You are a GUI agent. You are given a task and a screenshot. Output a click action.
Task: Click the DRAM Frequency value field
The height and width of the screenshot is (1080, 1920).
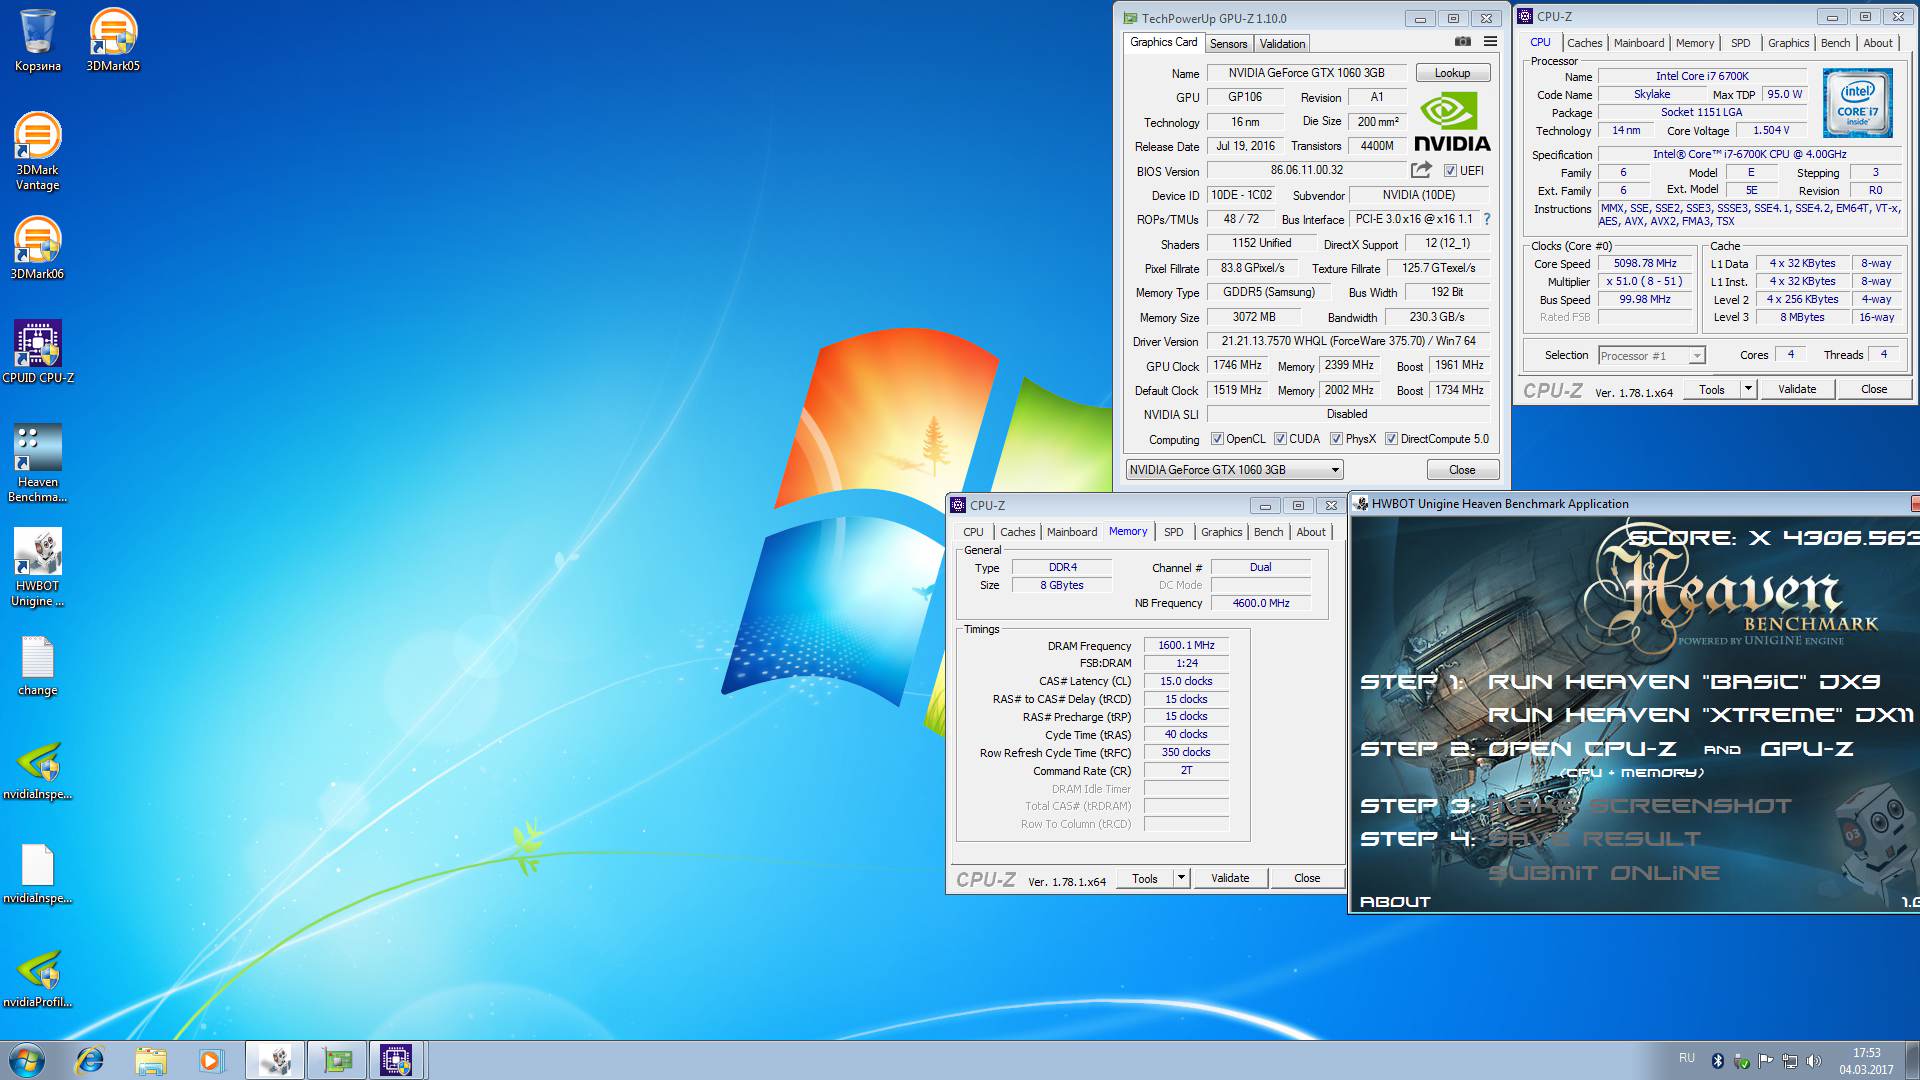click(1186, 646)
